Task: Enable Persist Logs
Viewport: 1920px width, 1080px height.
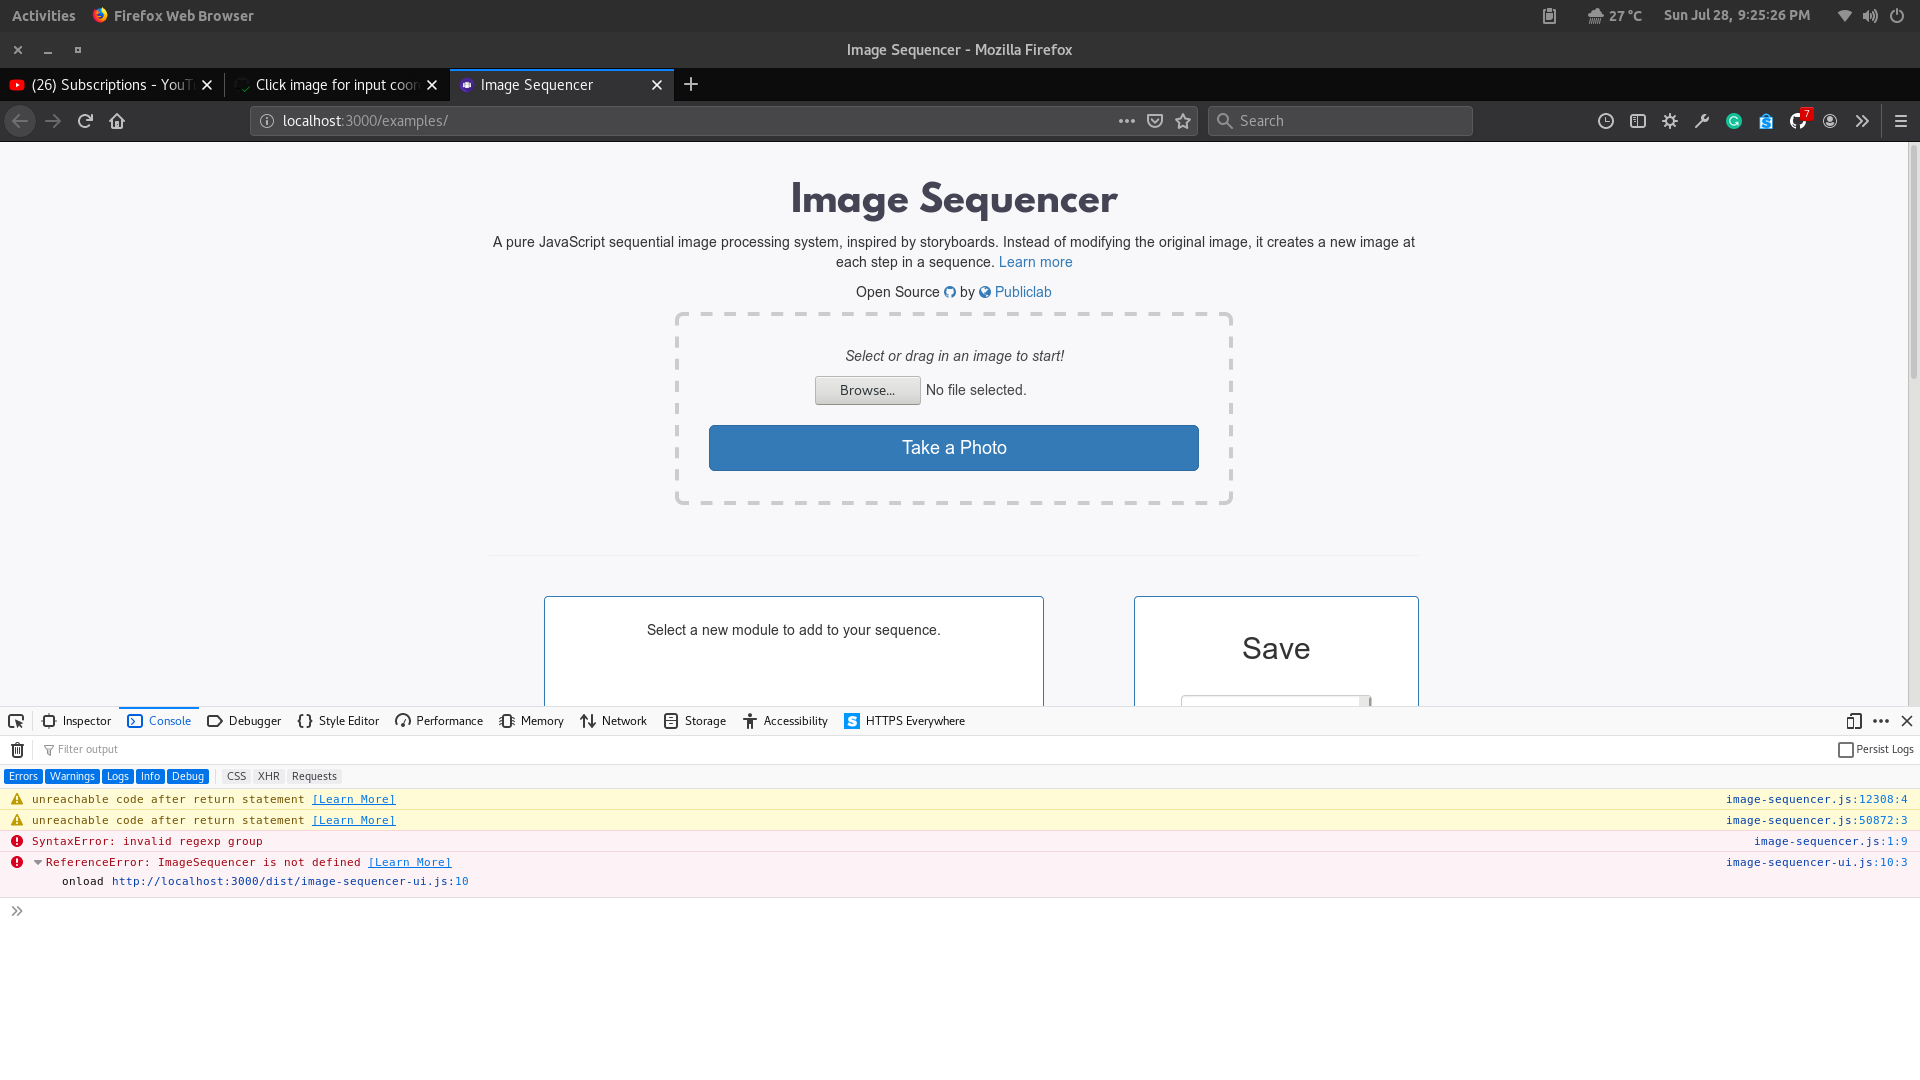Action: click(x=1845, y=749)
